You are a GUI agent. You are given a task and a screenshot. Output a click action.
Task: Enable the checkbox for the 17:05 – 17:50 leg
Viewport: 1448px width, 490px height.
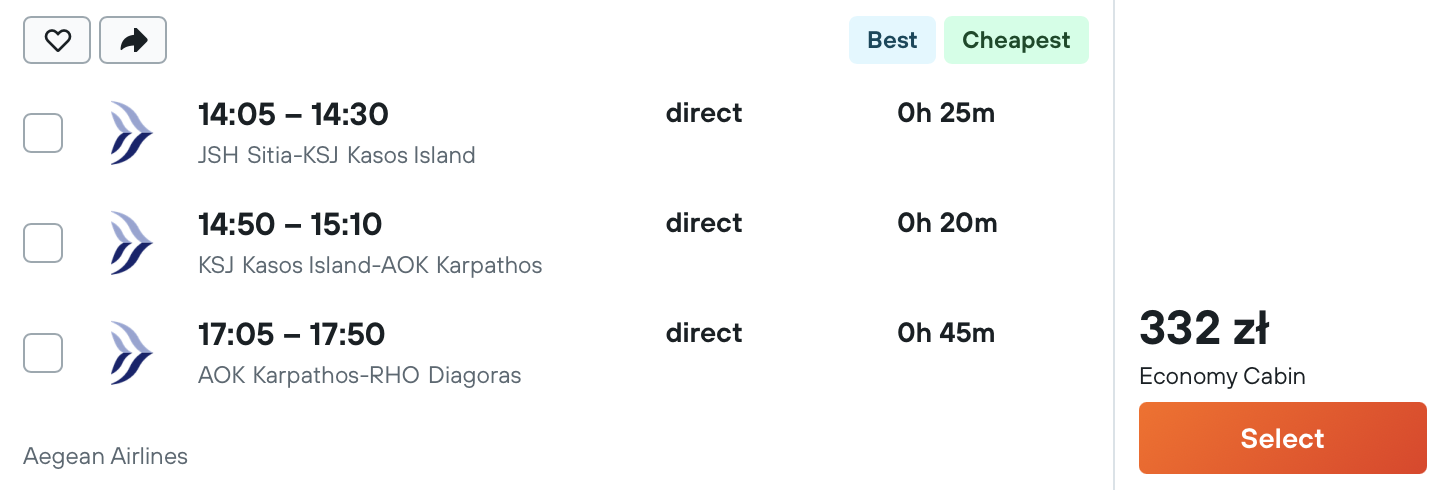[43, 353]
